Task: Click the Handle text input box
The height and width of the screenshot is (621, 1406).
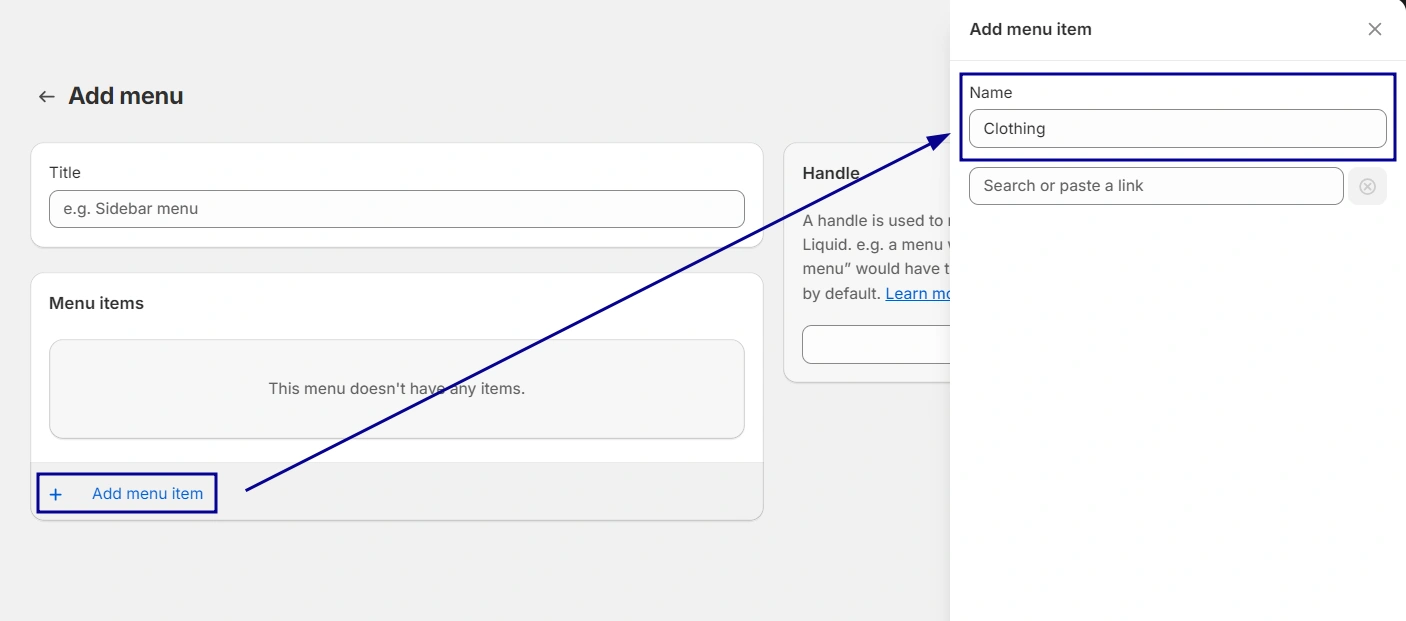Action: [876, 344]
